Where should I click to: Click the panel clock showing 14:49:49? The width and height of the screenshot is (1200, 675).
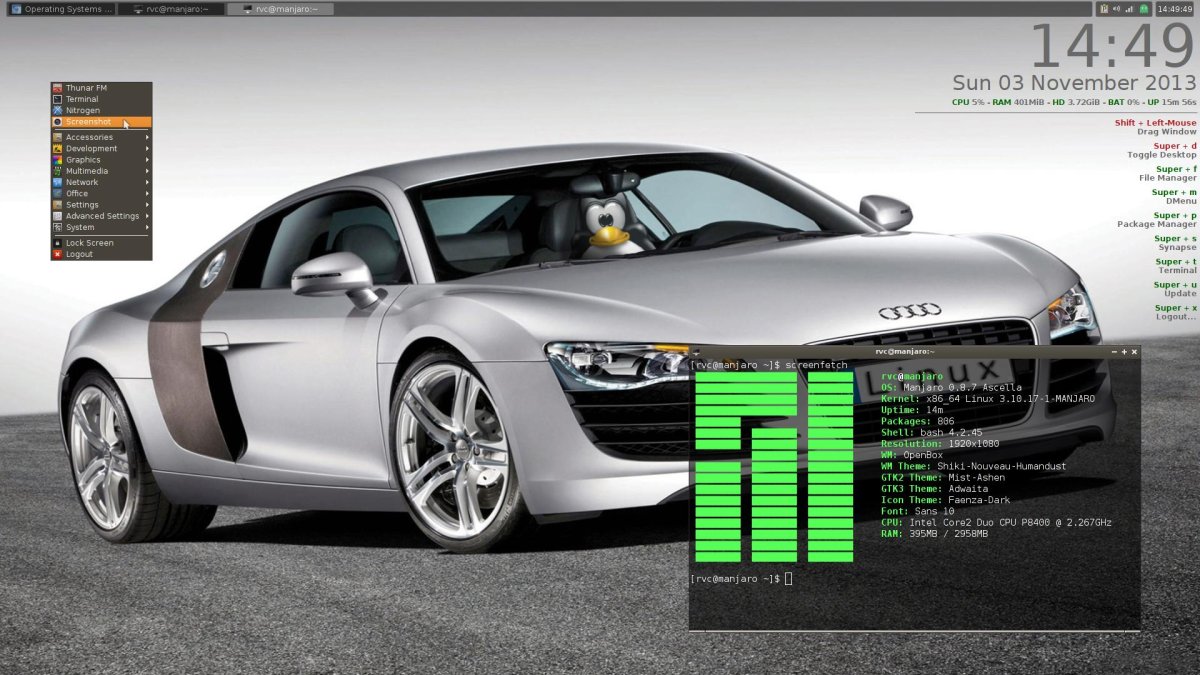tap(1175, 9)
